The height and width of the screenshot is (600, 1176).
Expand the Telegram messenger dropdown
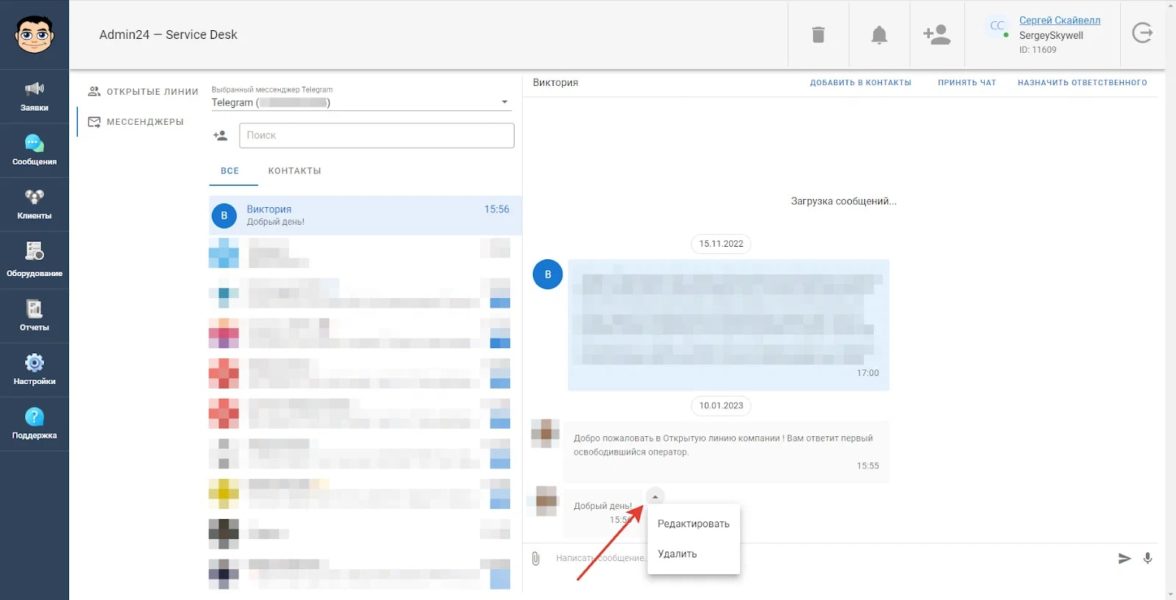[x=504, y=102]
